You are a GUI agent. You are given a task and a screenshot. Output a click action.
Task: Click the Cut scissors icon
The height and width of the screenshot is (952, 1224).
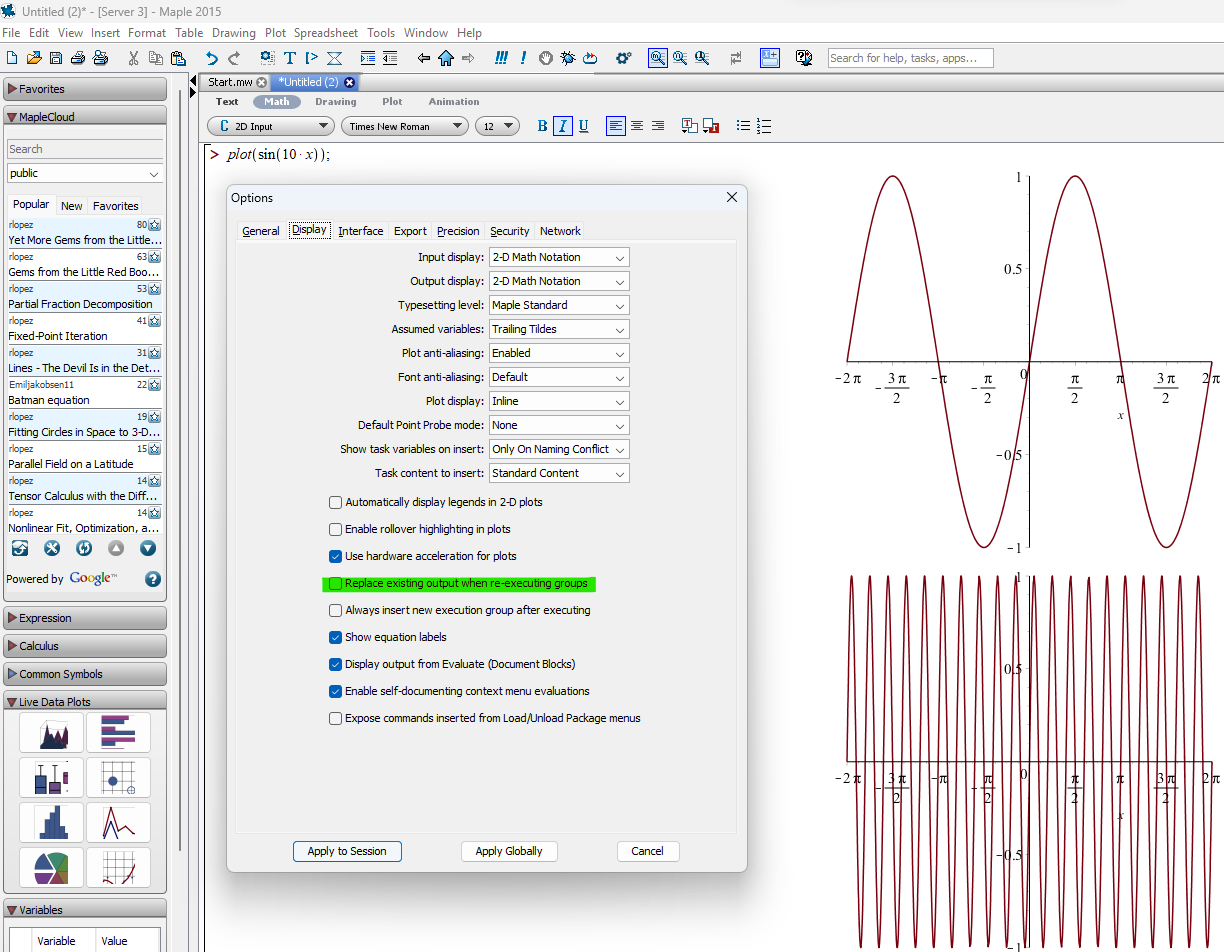133,58
